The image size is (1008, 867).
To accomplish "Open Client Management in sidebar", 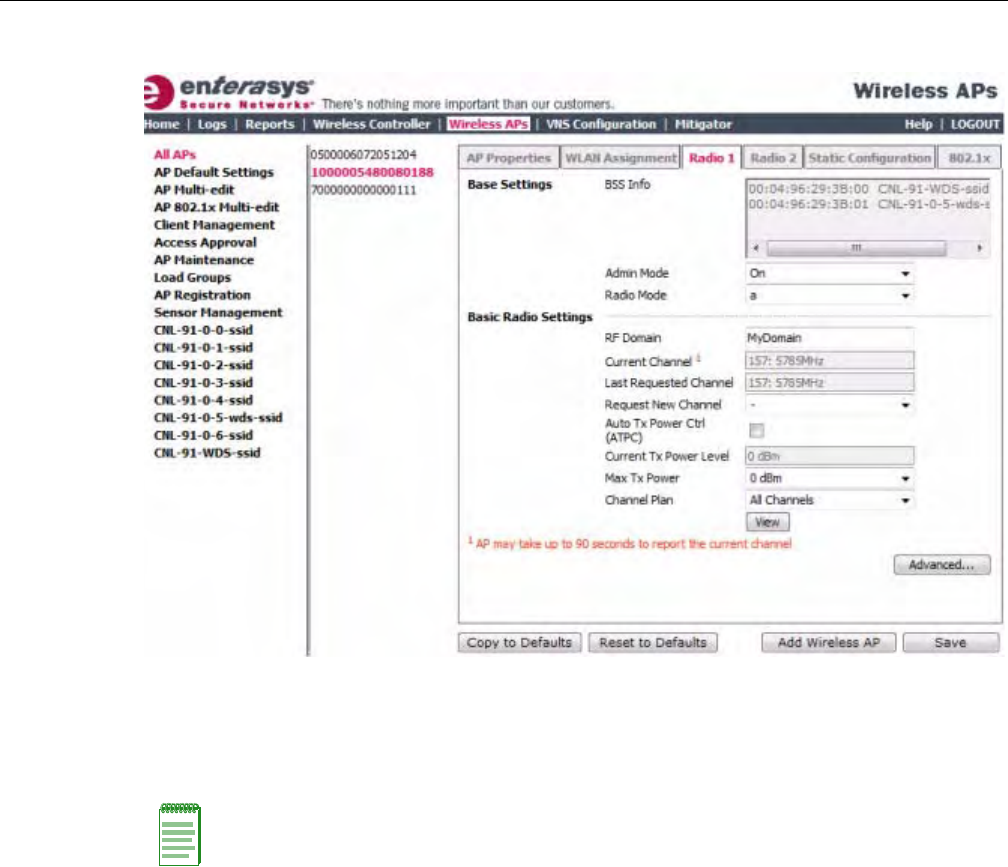I will (x=214, y=225).
